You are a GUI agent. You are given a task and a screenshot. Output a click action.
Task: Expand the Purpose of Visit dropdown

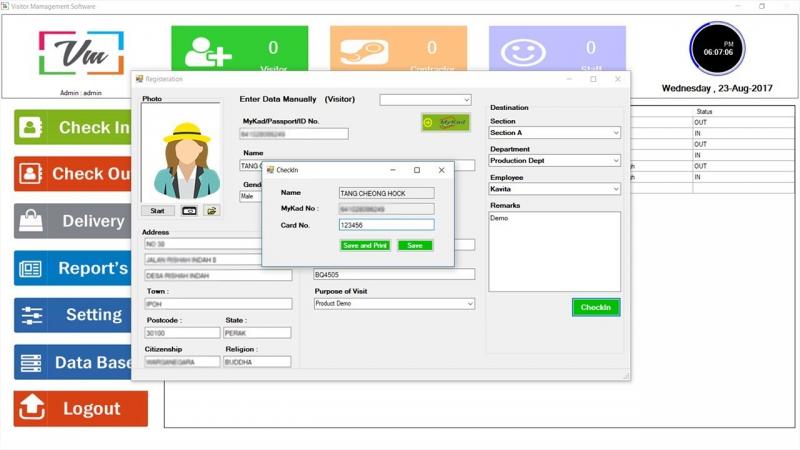pos(394,304)
